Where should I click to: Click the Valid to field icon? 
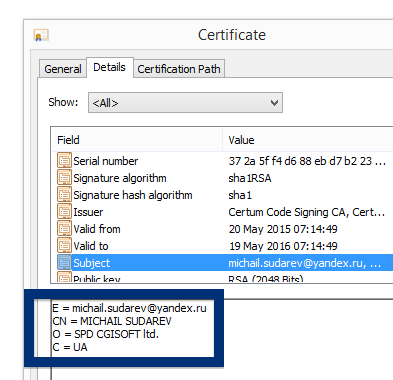point(64,245)
